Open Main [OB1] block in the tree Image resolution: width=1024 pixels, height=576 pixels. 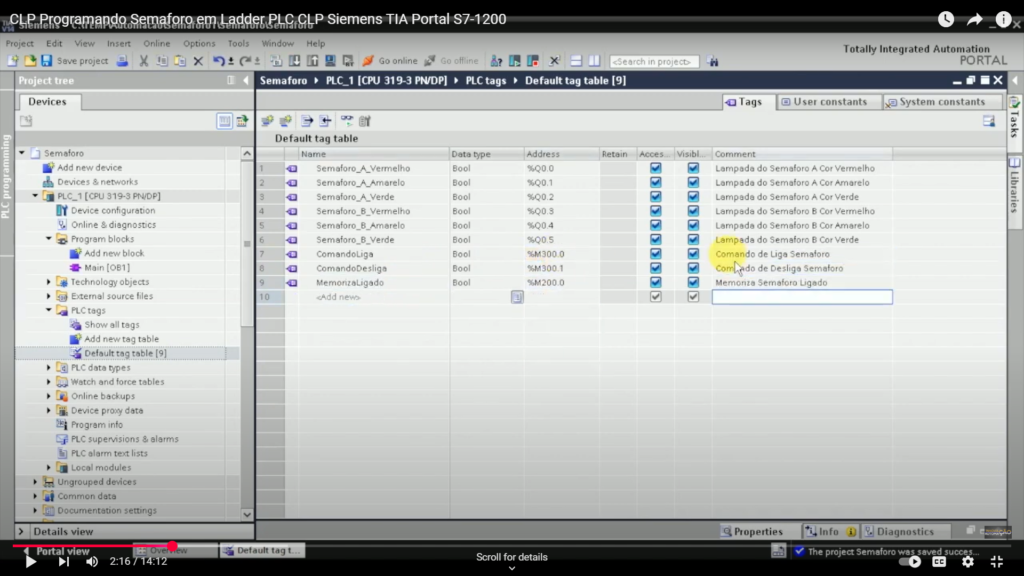(x=106, y=268)
